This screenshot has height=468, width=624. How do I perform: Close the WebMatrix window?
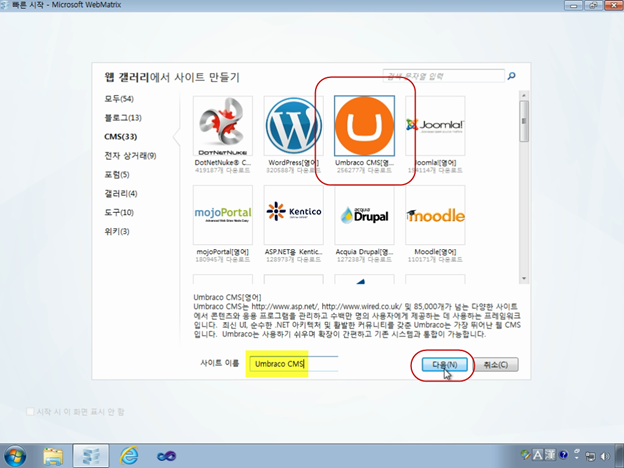click(613, 5)
